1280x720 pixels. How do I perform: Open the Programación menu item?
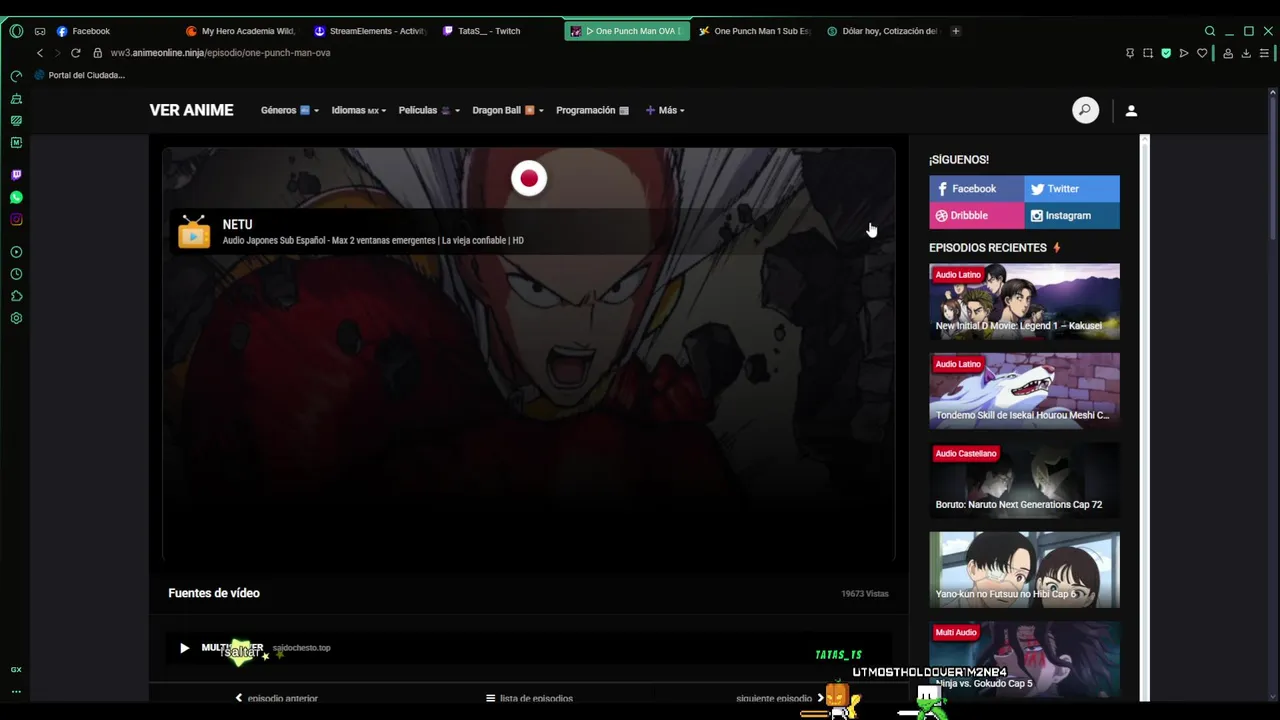pyautogui.click(x=592, y=110)
